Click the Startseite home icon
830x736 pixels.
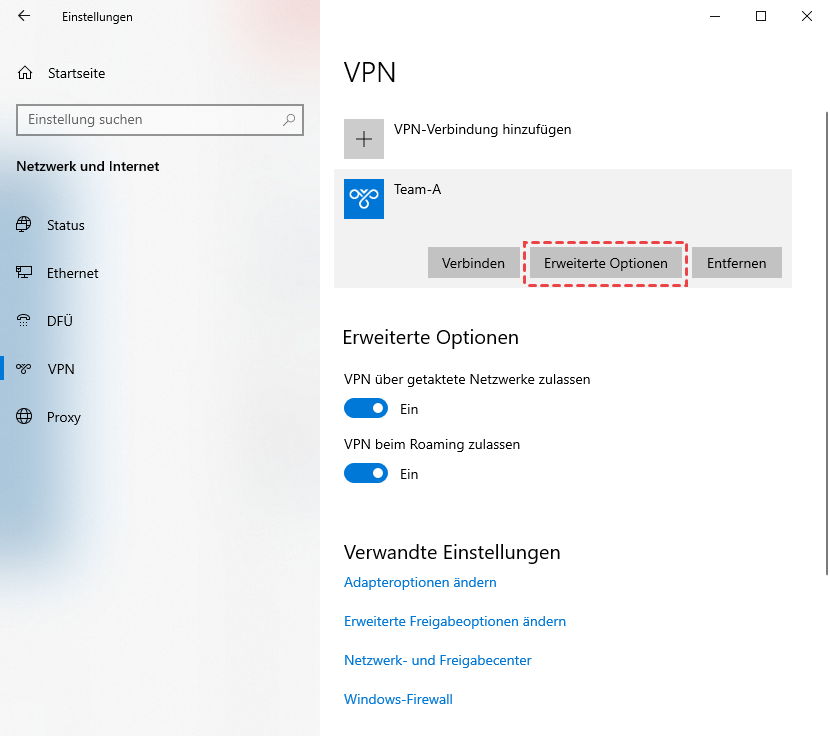pos(25,73)
